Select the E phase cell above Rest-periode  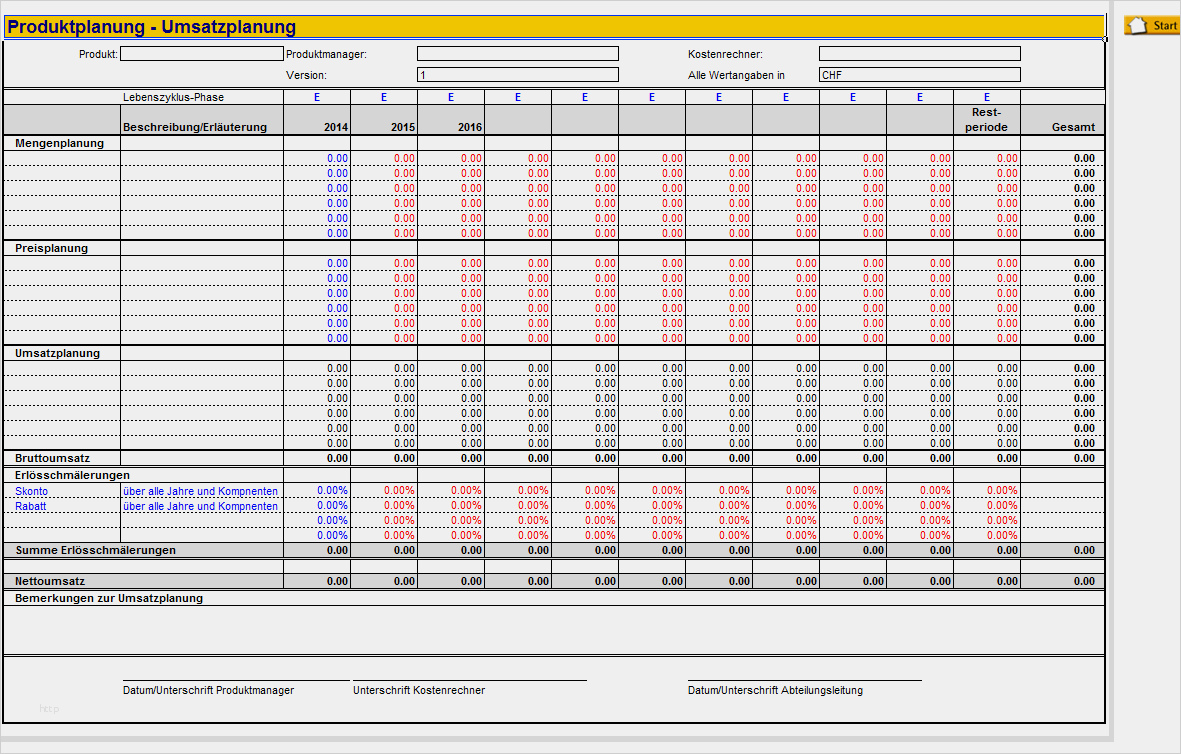(985, 97)
